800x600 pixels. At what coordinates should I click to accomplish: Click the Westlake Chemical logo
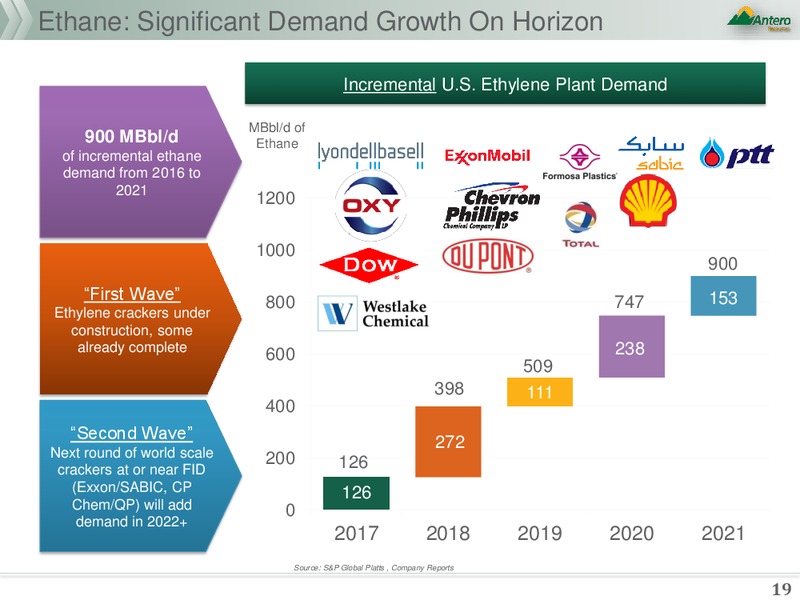373,313
